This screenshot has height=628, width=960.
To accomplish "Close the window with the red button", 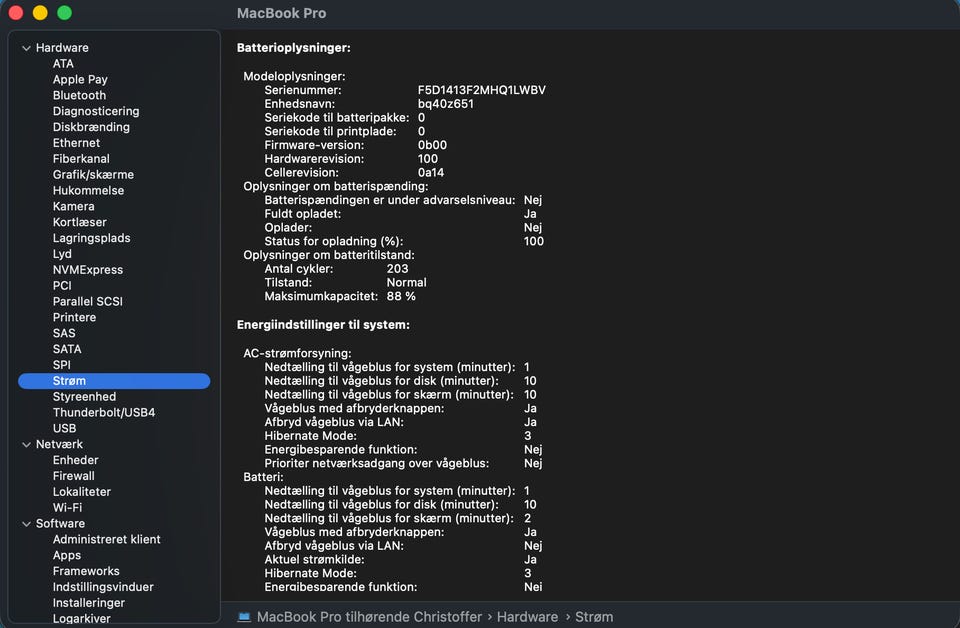I will pyautogui.click(x=16, y=13).
